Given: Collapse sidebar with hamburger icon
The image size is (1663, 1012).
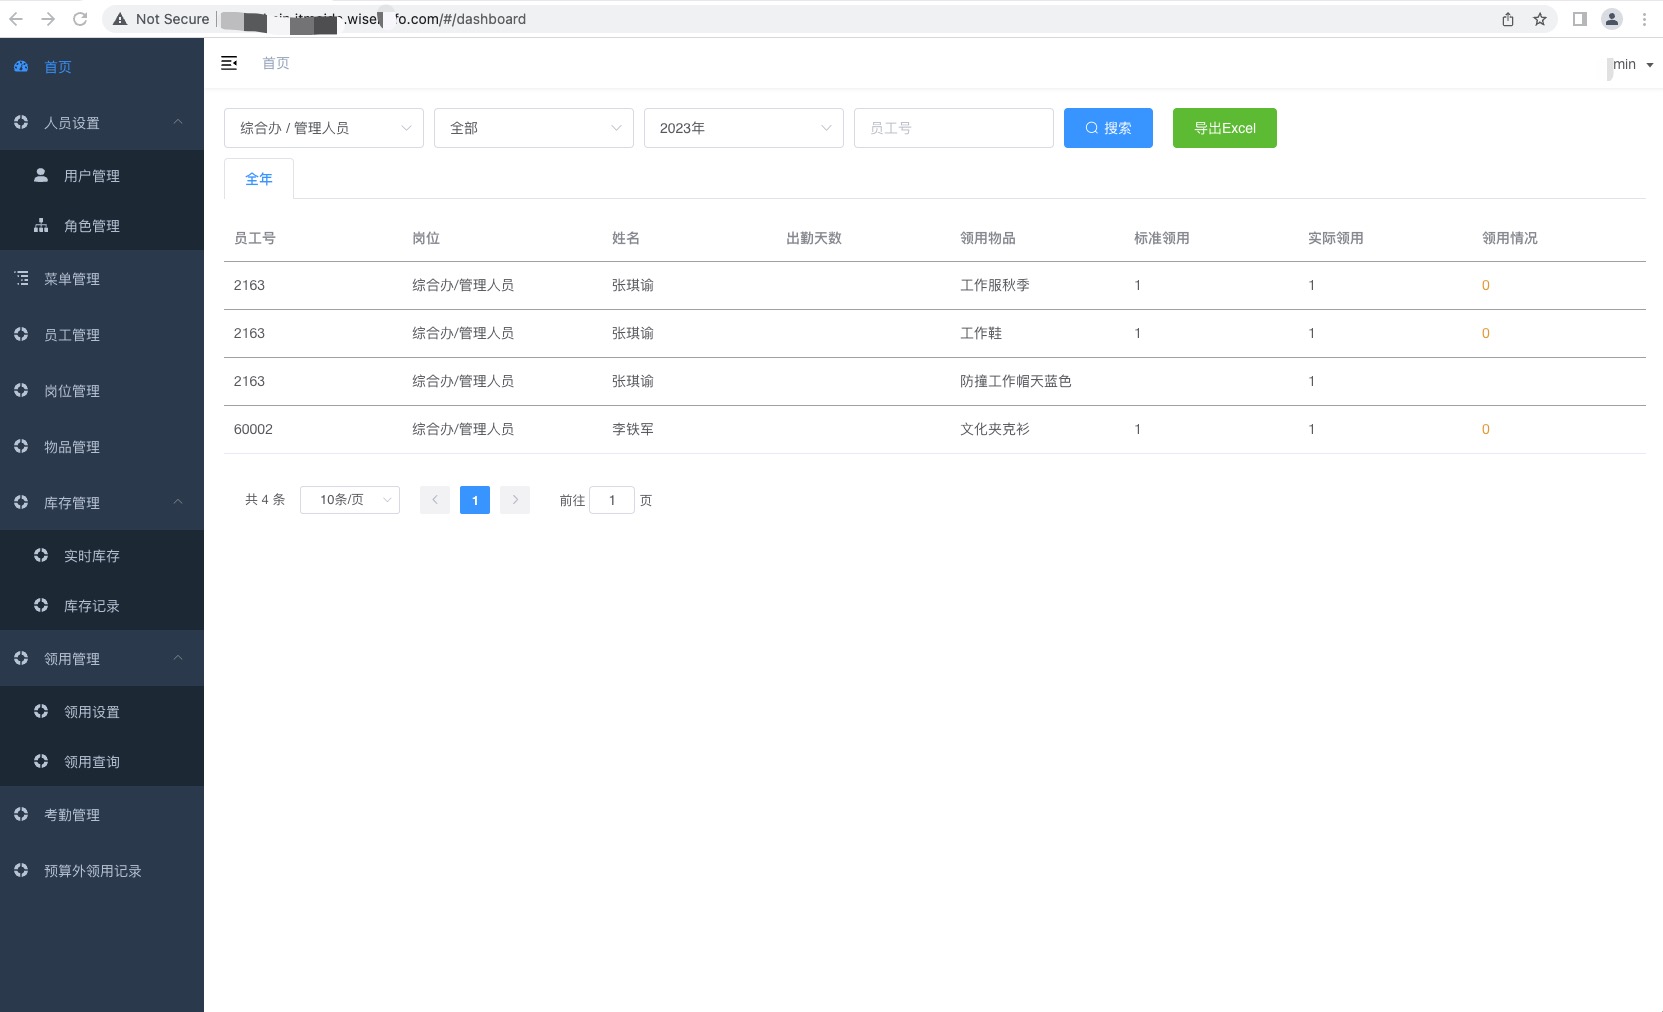Looking at the screenshot, I should [229, 63].
